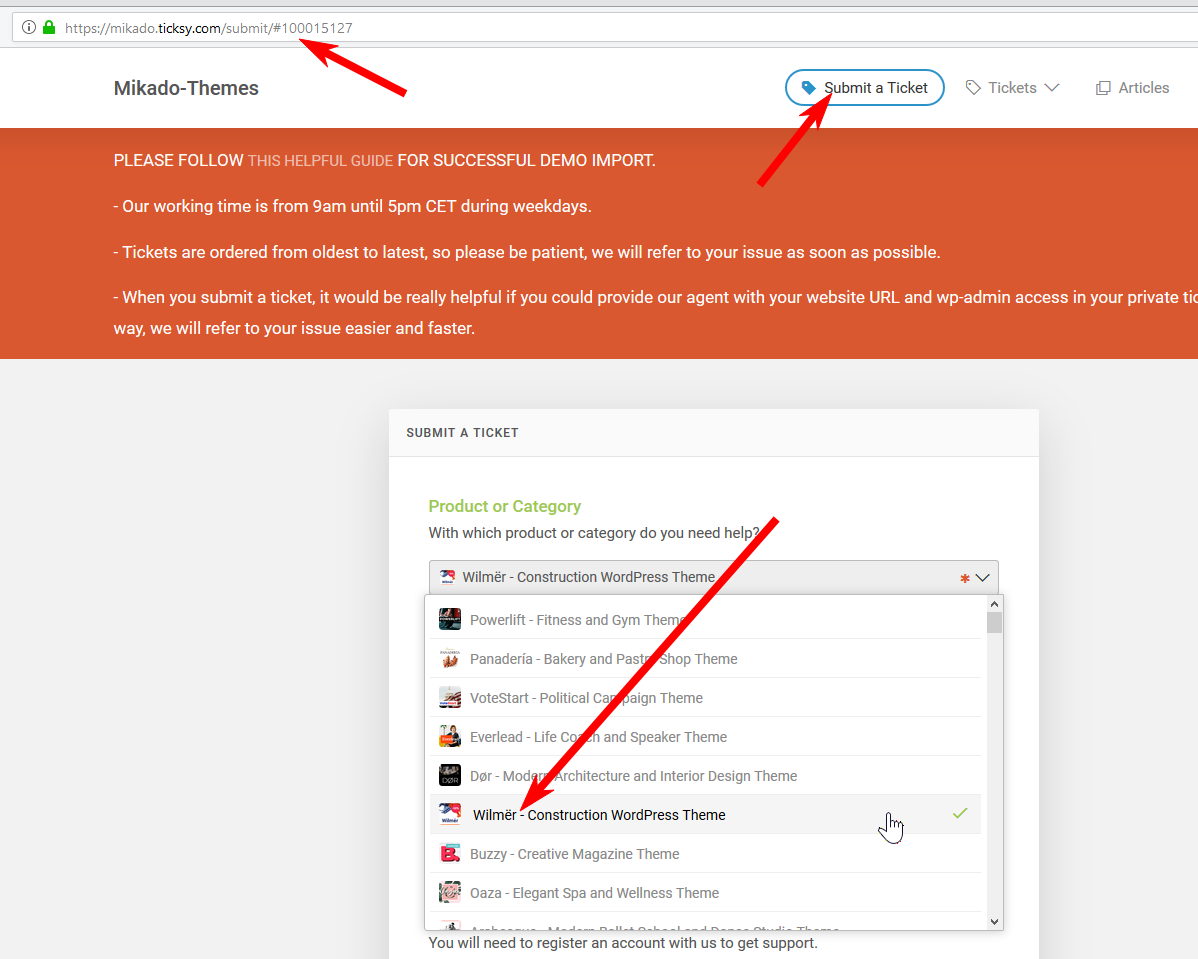Select Wilmër - Construction WordPress Theme in list
Image resolution: width=1198 pixels, height=959 pixels.
(x=704, y=815)
